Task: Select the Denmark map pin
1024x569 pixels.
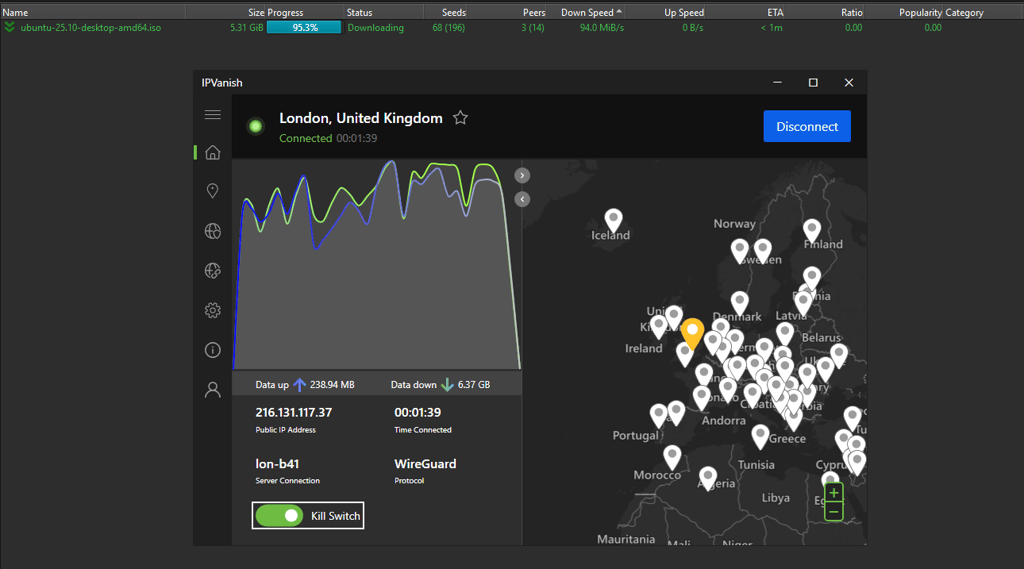Action: pos(739,303)
